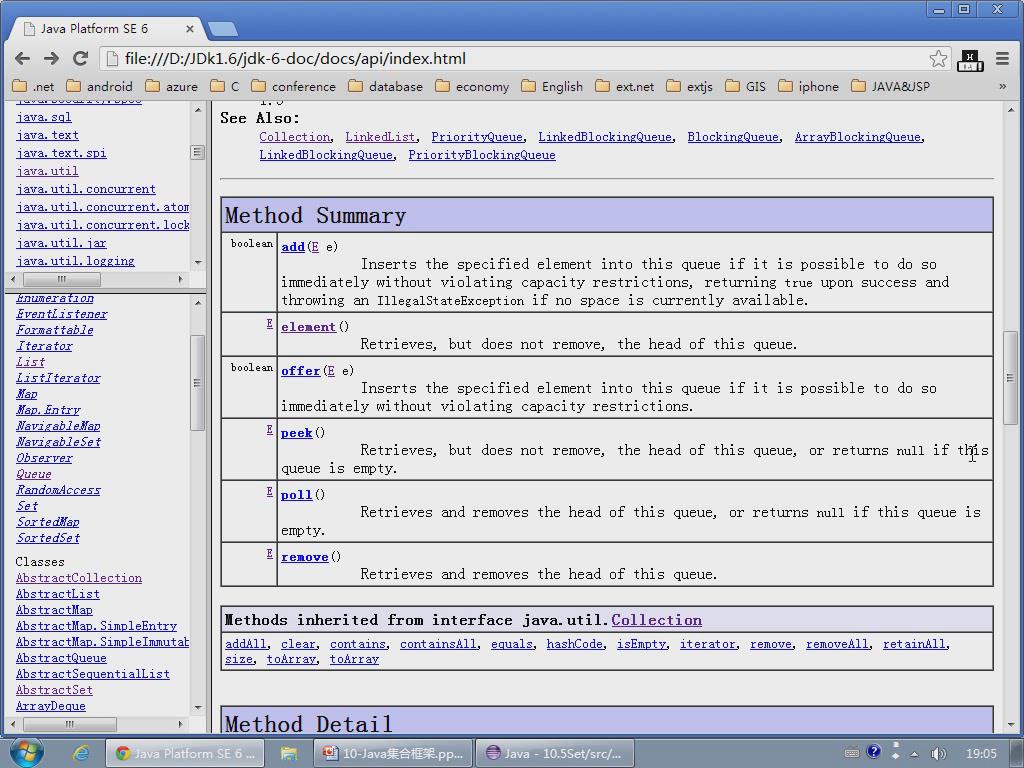The height and width of the screenshot is (768, 1024).
Task: Click the extension icon beside the star
Action: tap(970, 60)
